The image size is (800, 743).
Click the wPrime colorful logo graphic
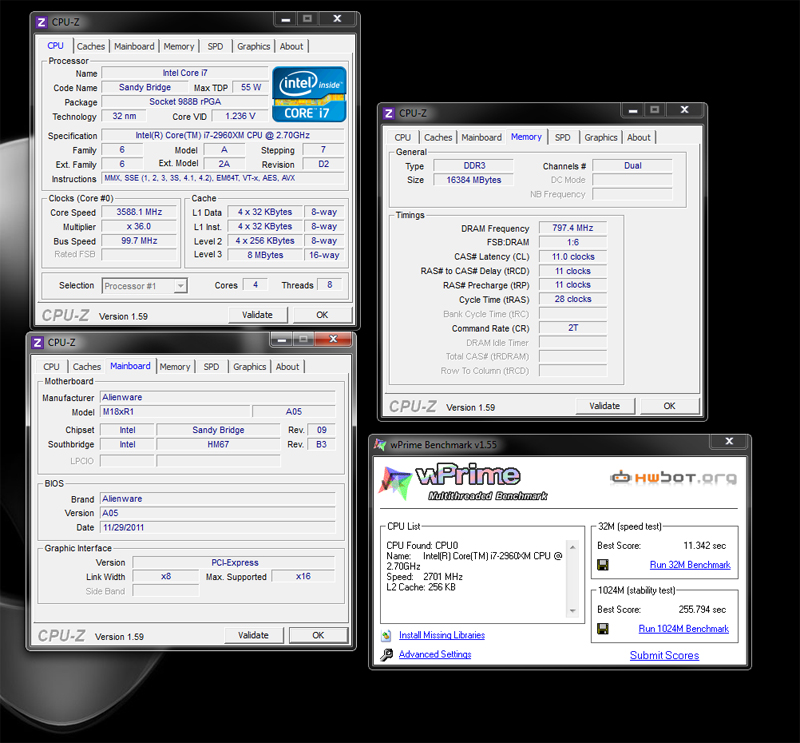point(395,482)
